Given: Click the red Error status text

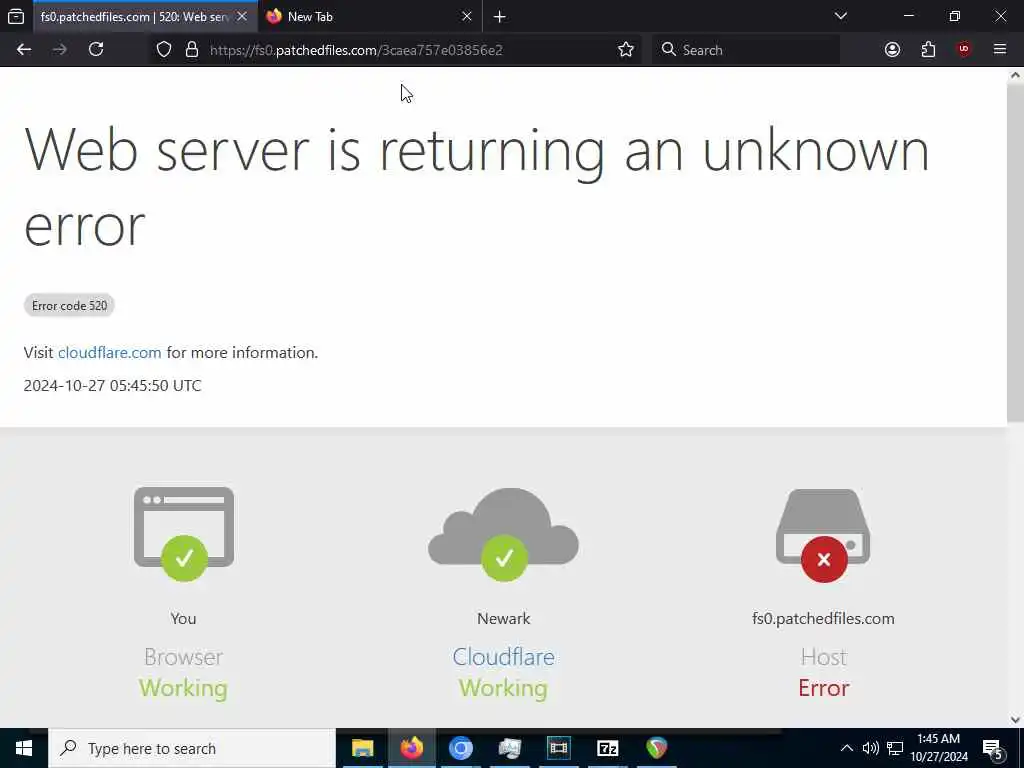Looking at the screenshot, I should [x=824, y=688].
